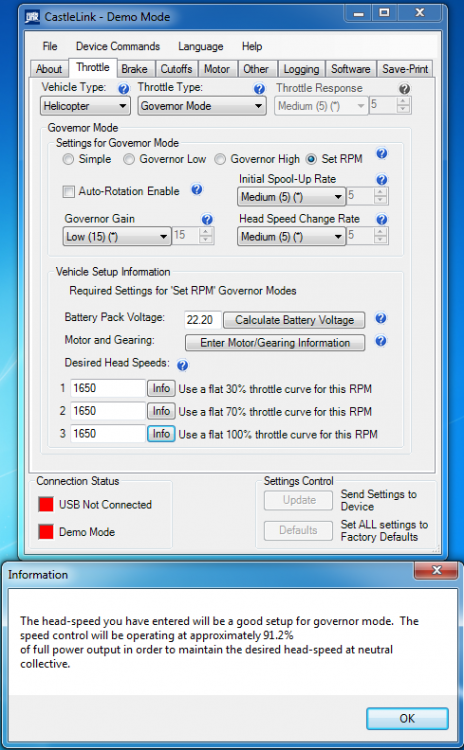The height and width of the screenshot is (750, 464).
Task: Open help for Head Speed Change Rate
Action: tap(382, 220)
